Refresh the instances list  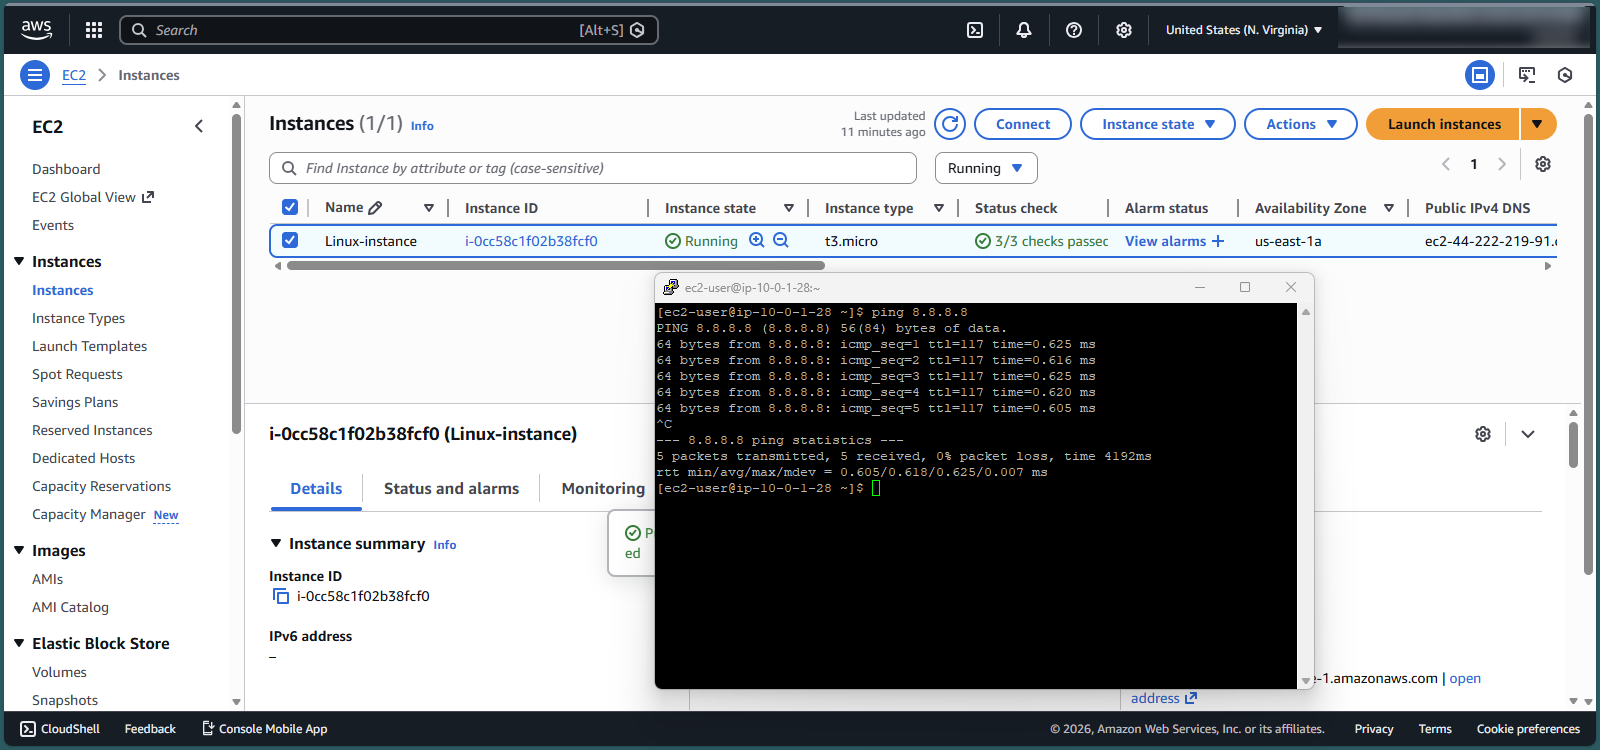click(950, 124)
